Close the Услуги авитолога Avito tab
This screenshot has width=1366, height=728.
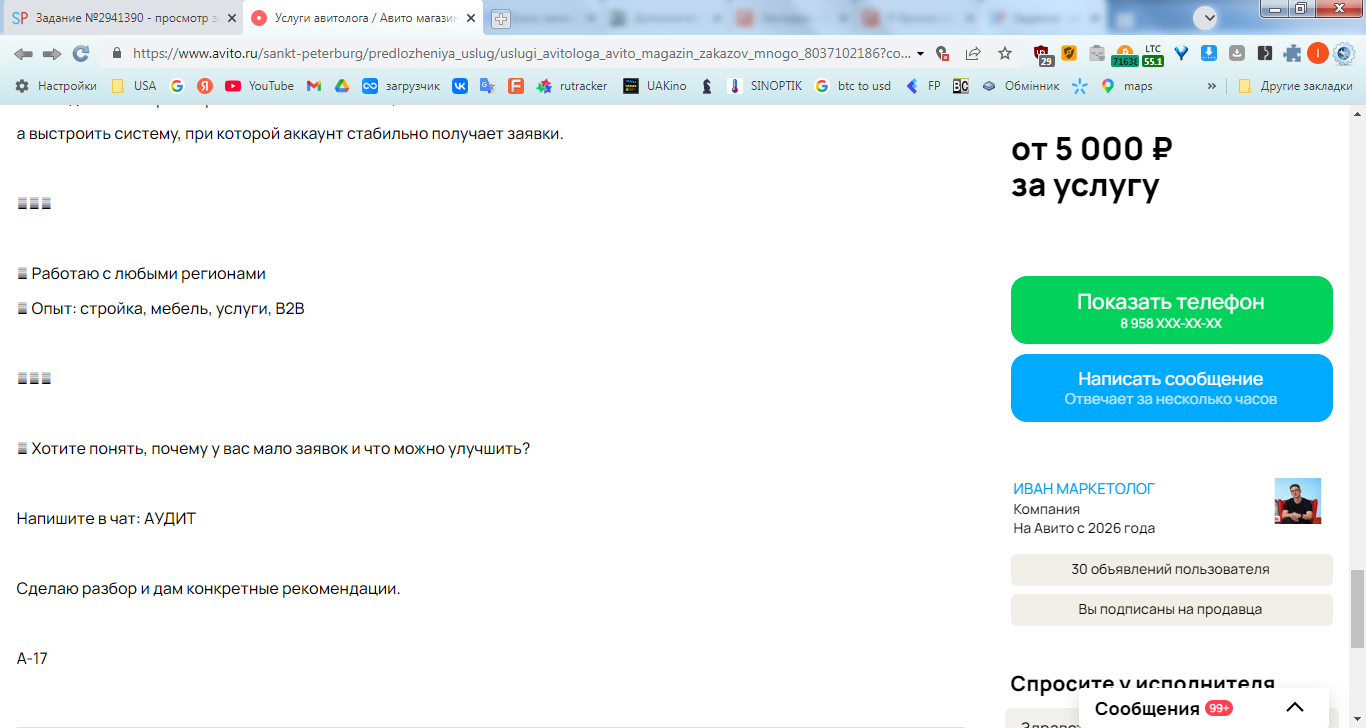pos(470,18)
